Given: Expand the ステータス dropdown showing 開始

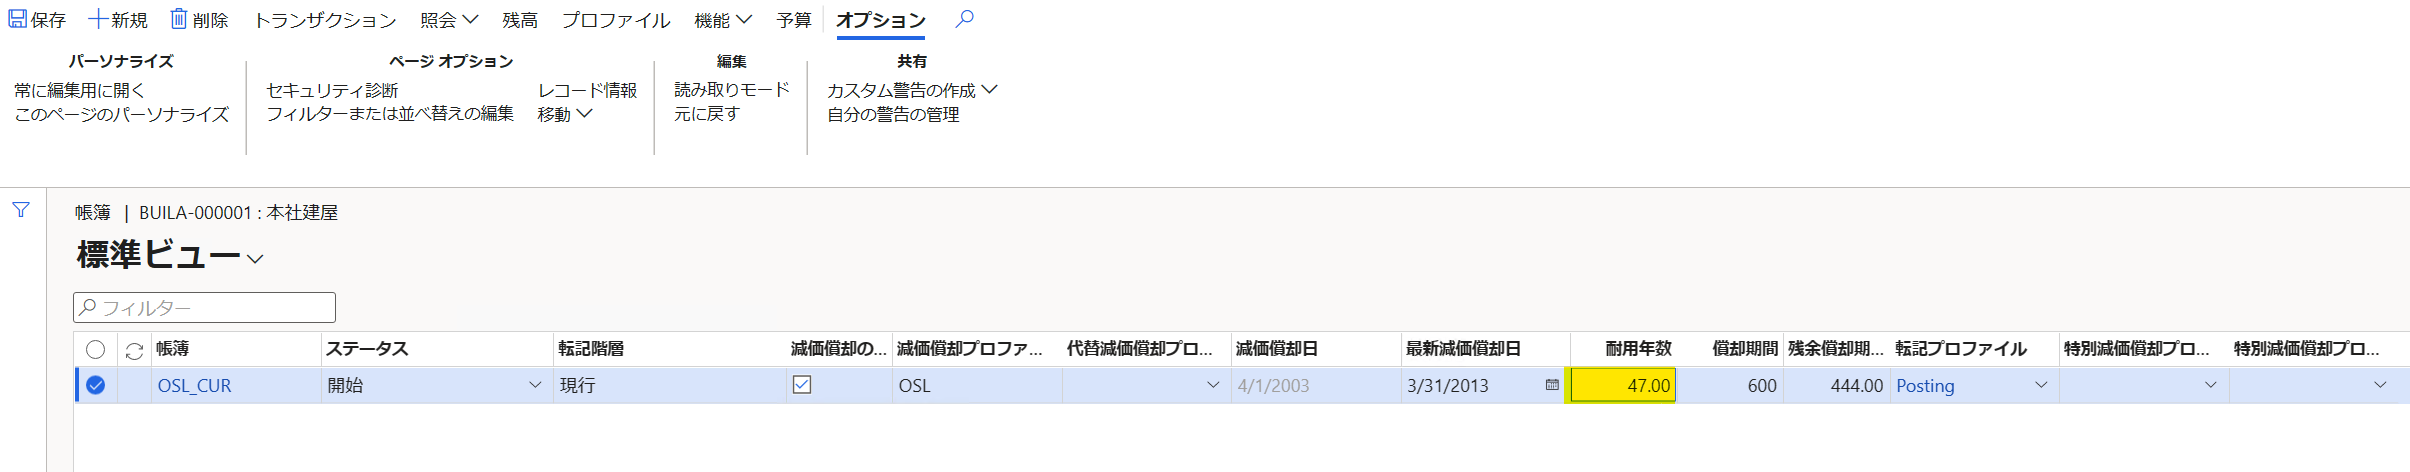Looking at the screenshot, I should pos(535,385).
